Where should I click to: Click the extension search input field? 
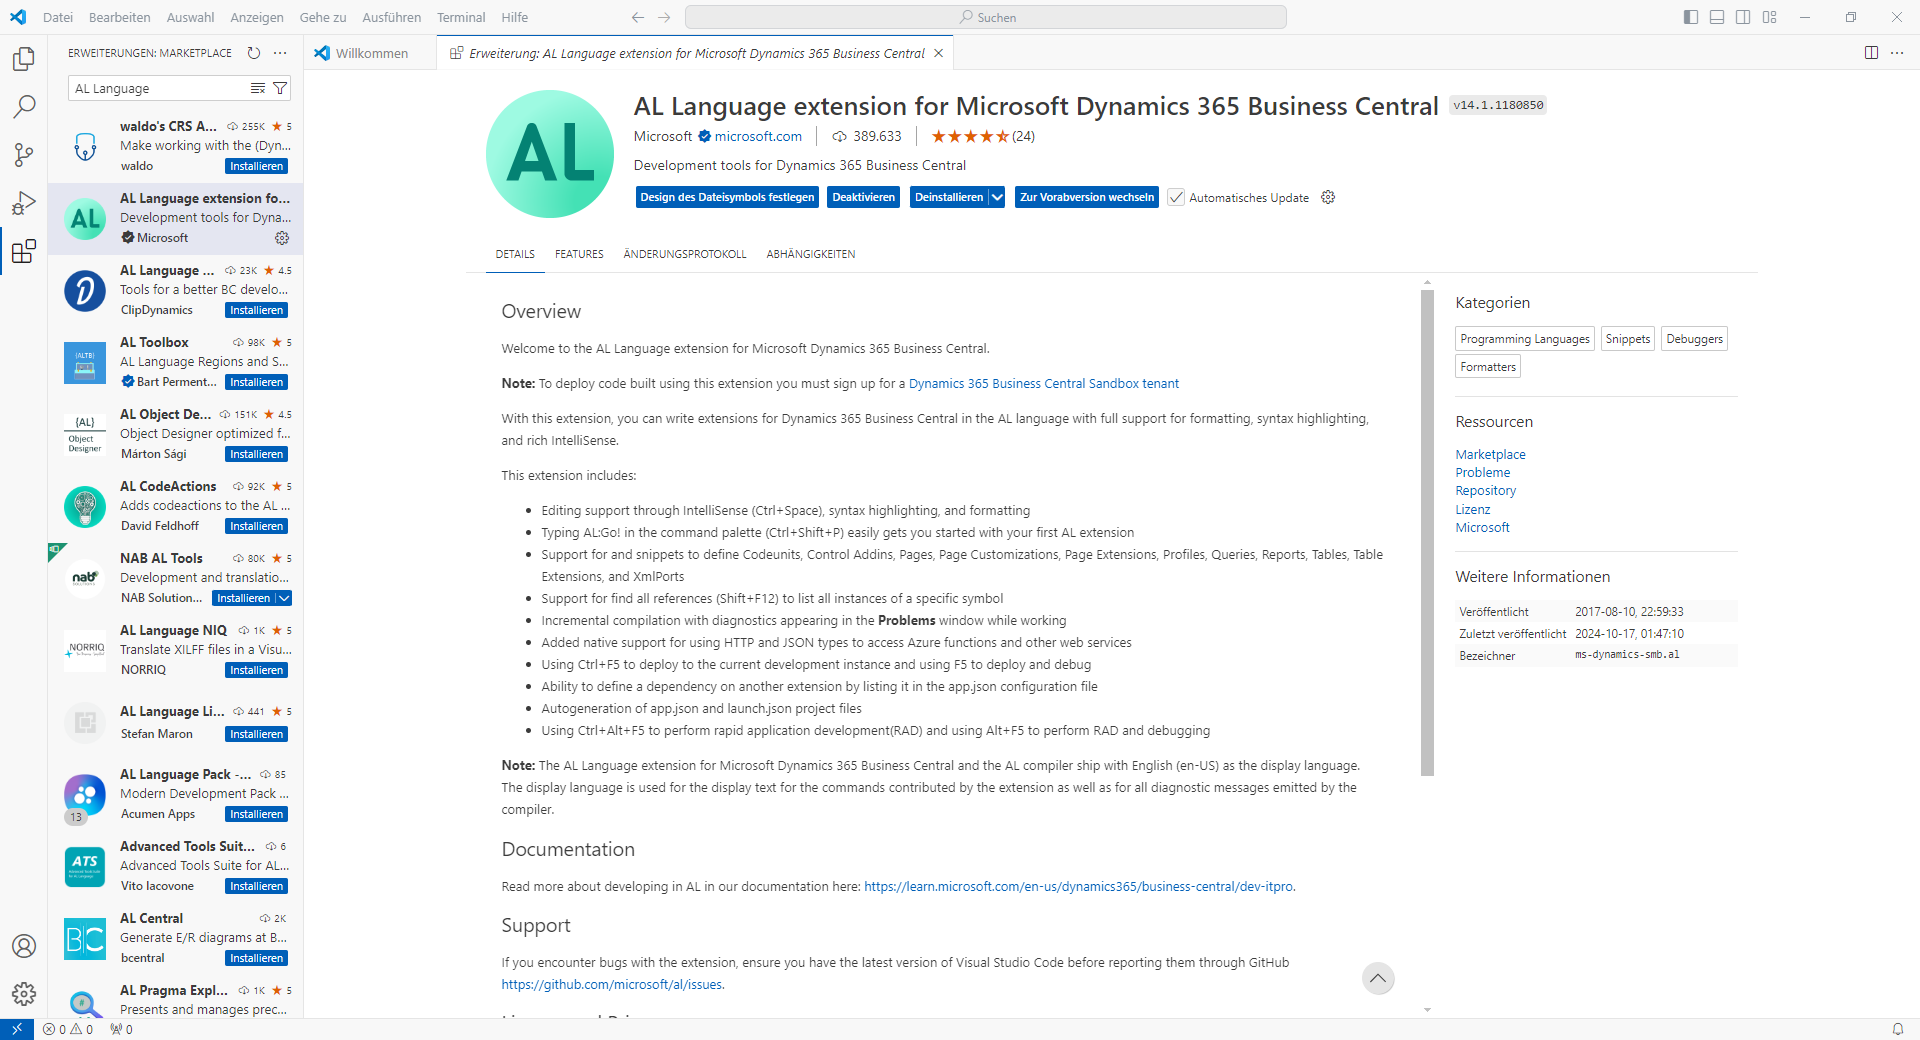[x=160, y=88]
